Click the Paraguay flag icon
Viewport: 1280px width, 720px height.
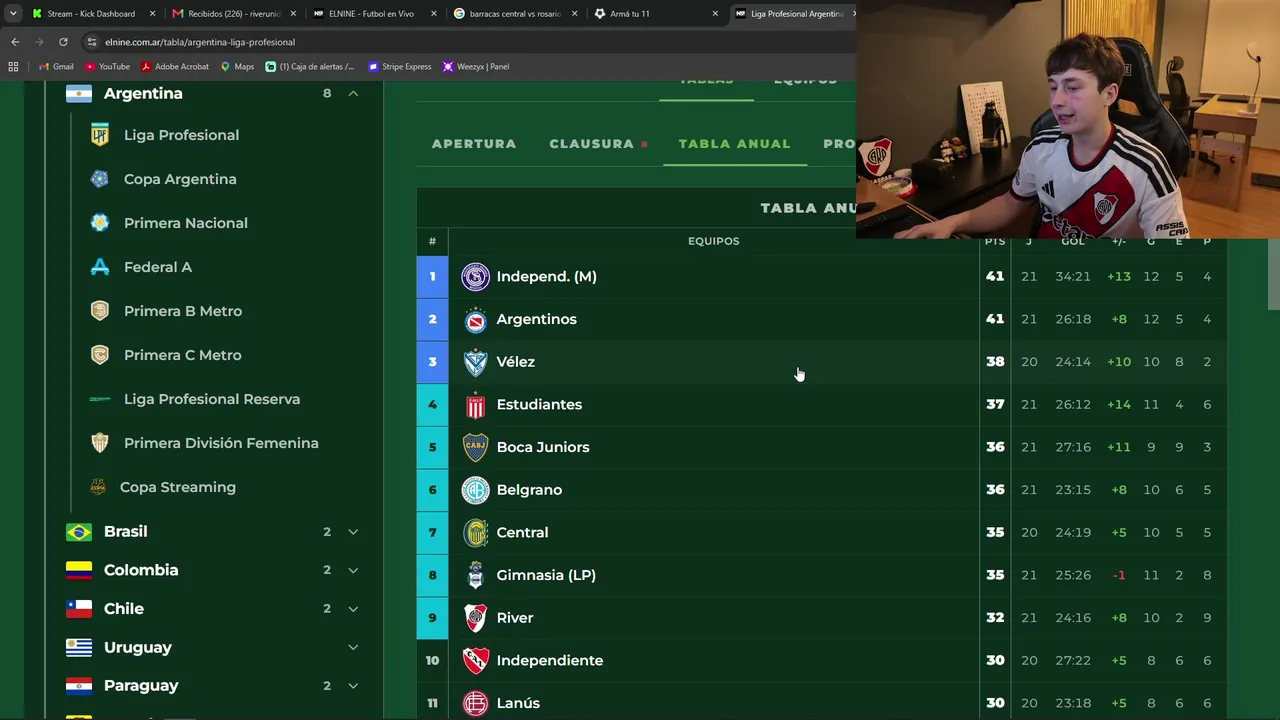pos(79,686)
